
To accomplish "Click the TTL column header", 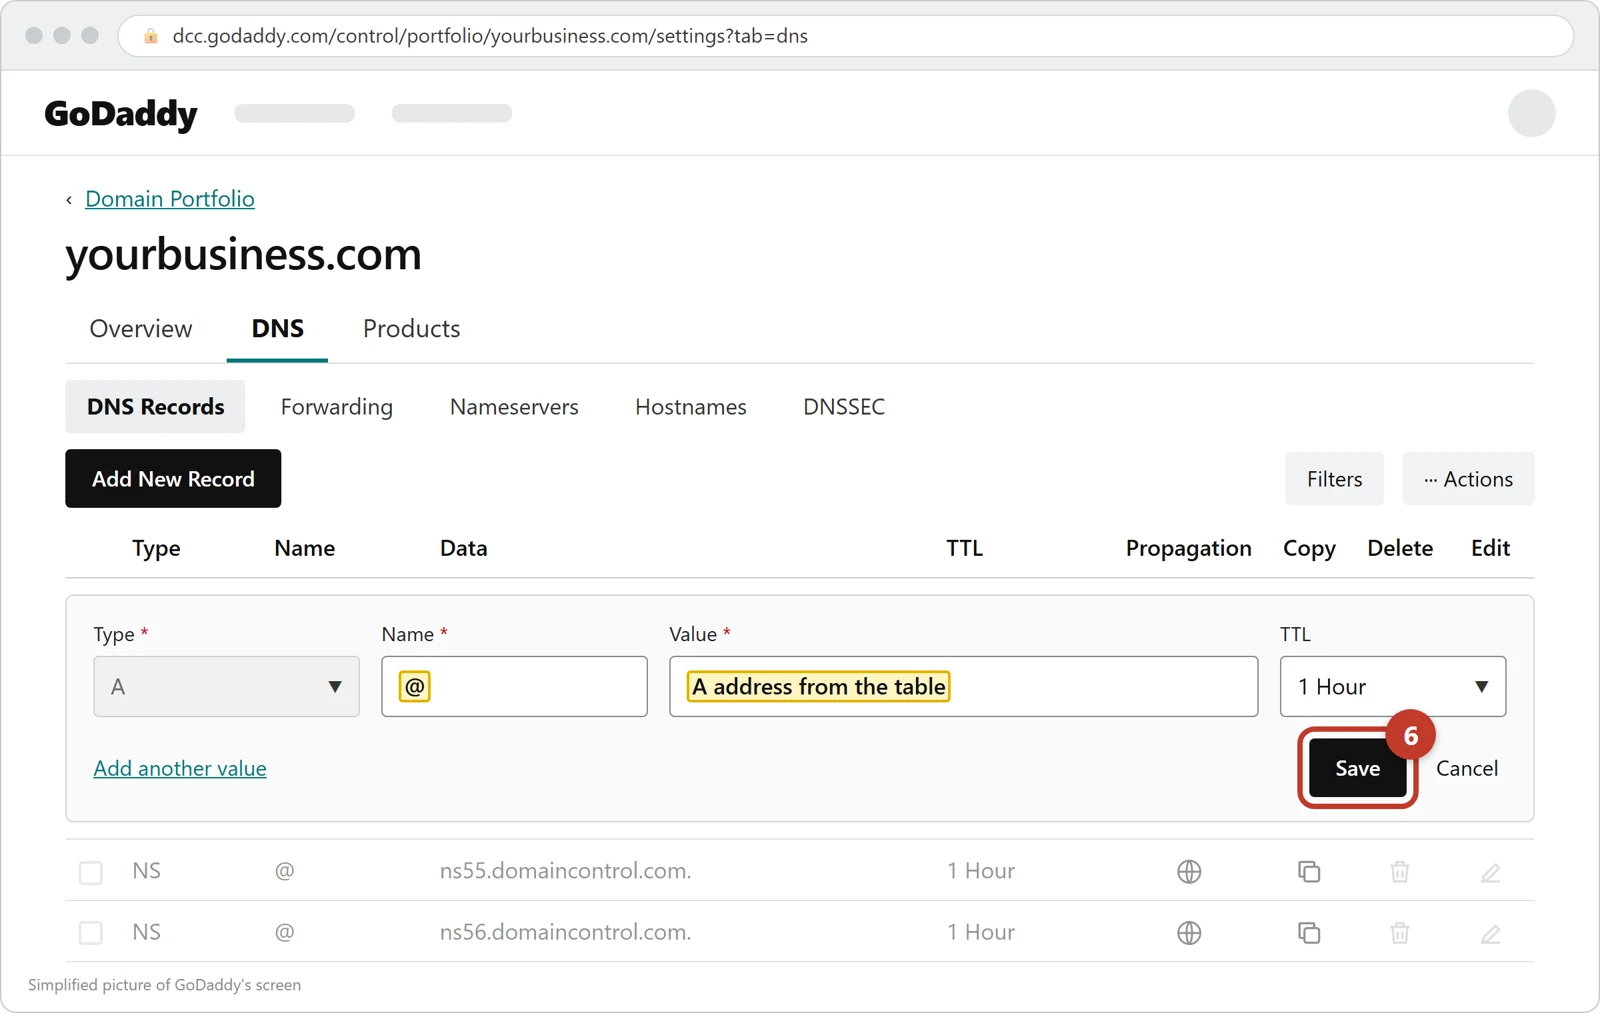I will pyautogui.click(x=965, y=548).
